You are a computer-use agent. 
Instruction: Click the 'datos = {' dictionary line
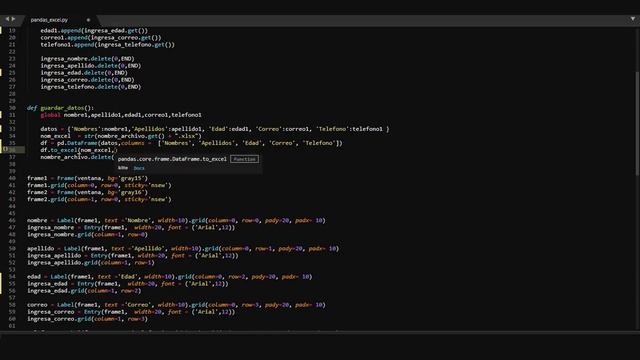pyautogui.click(x=215, y=129)
